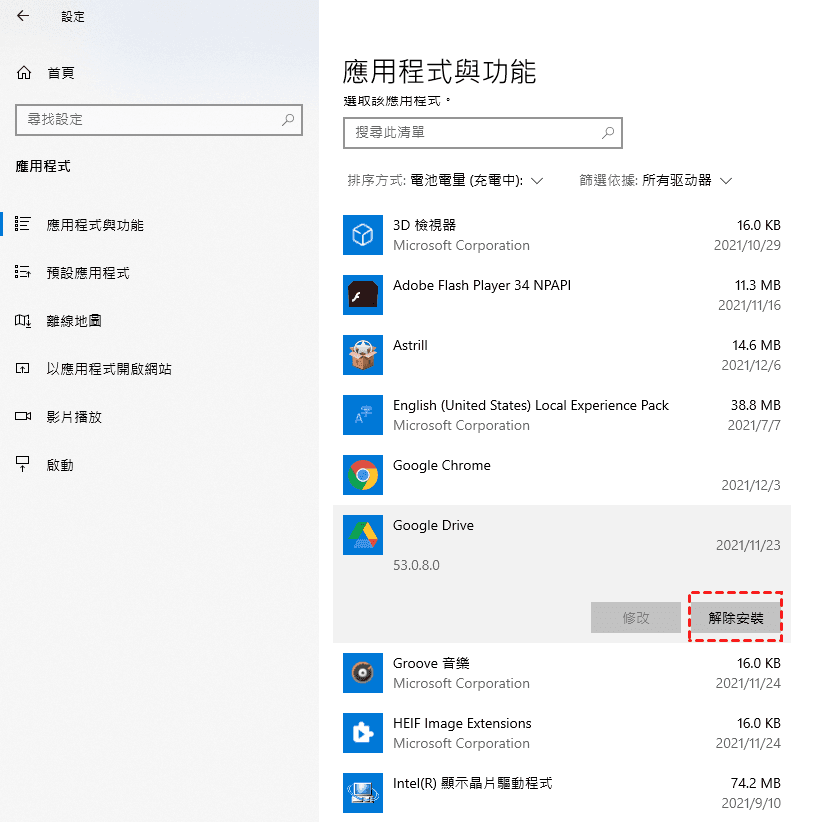Click the HEIF Image Extensions icon
The width and height of the screenshot is (826, 822).
click(363, 733)
